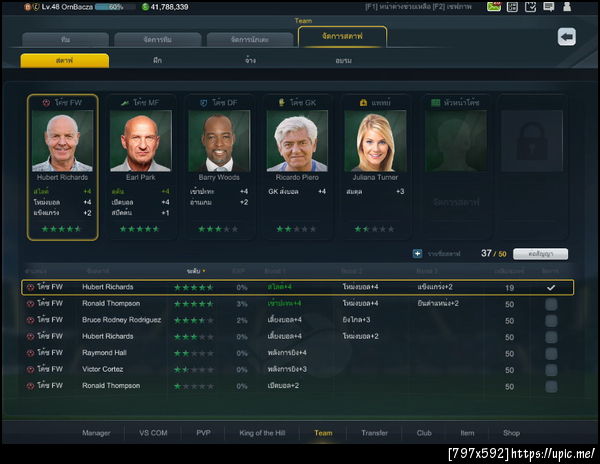Click the padlock on the locked staff slot
Screen dimensions: 600x464
coord(532,141)
